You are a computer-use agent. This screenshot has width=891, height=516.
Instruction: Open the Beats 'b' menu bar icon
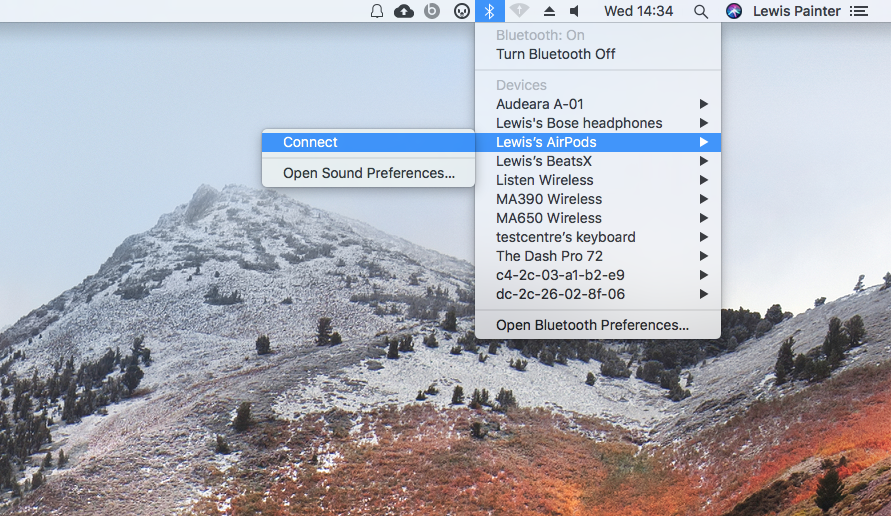coord(432,11)
